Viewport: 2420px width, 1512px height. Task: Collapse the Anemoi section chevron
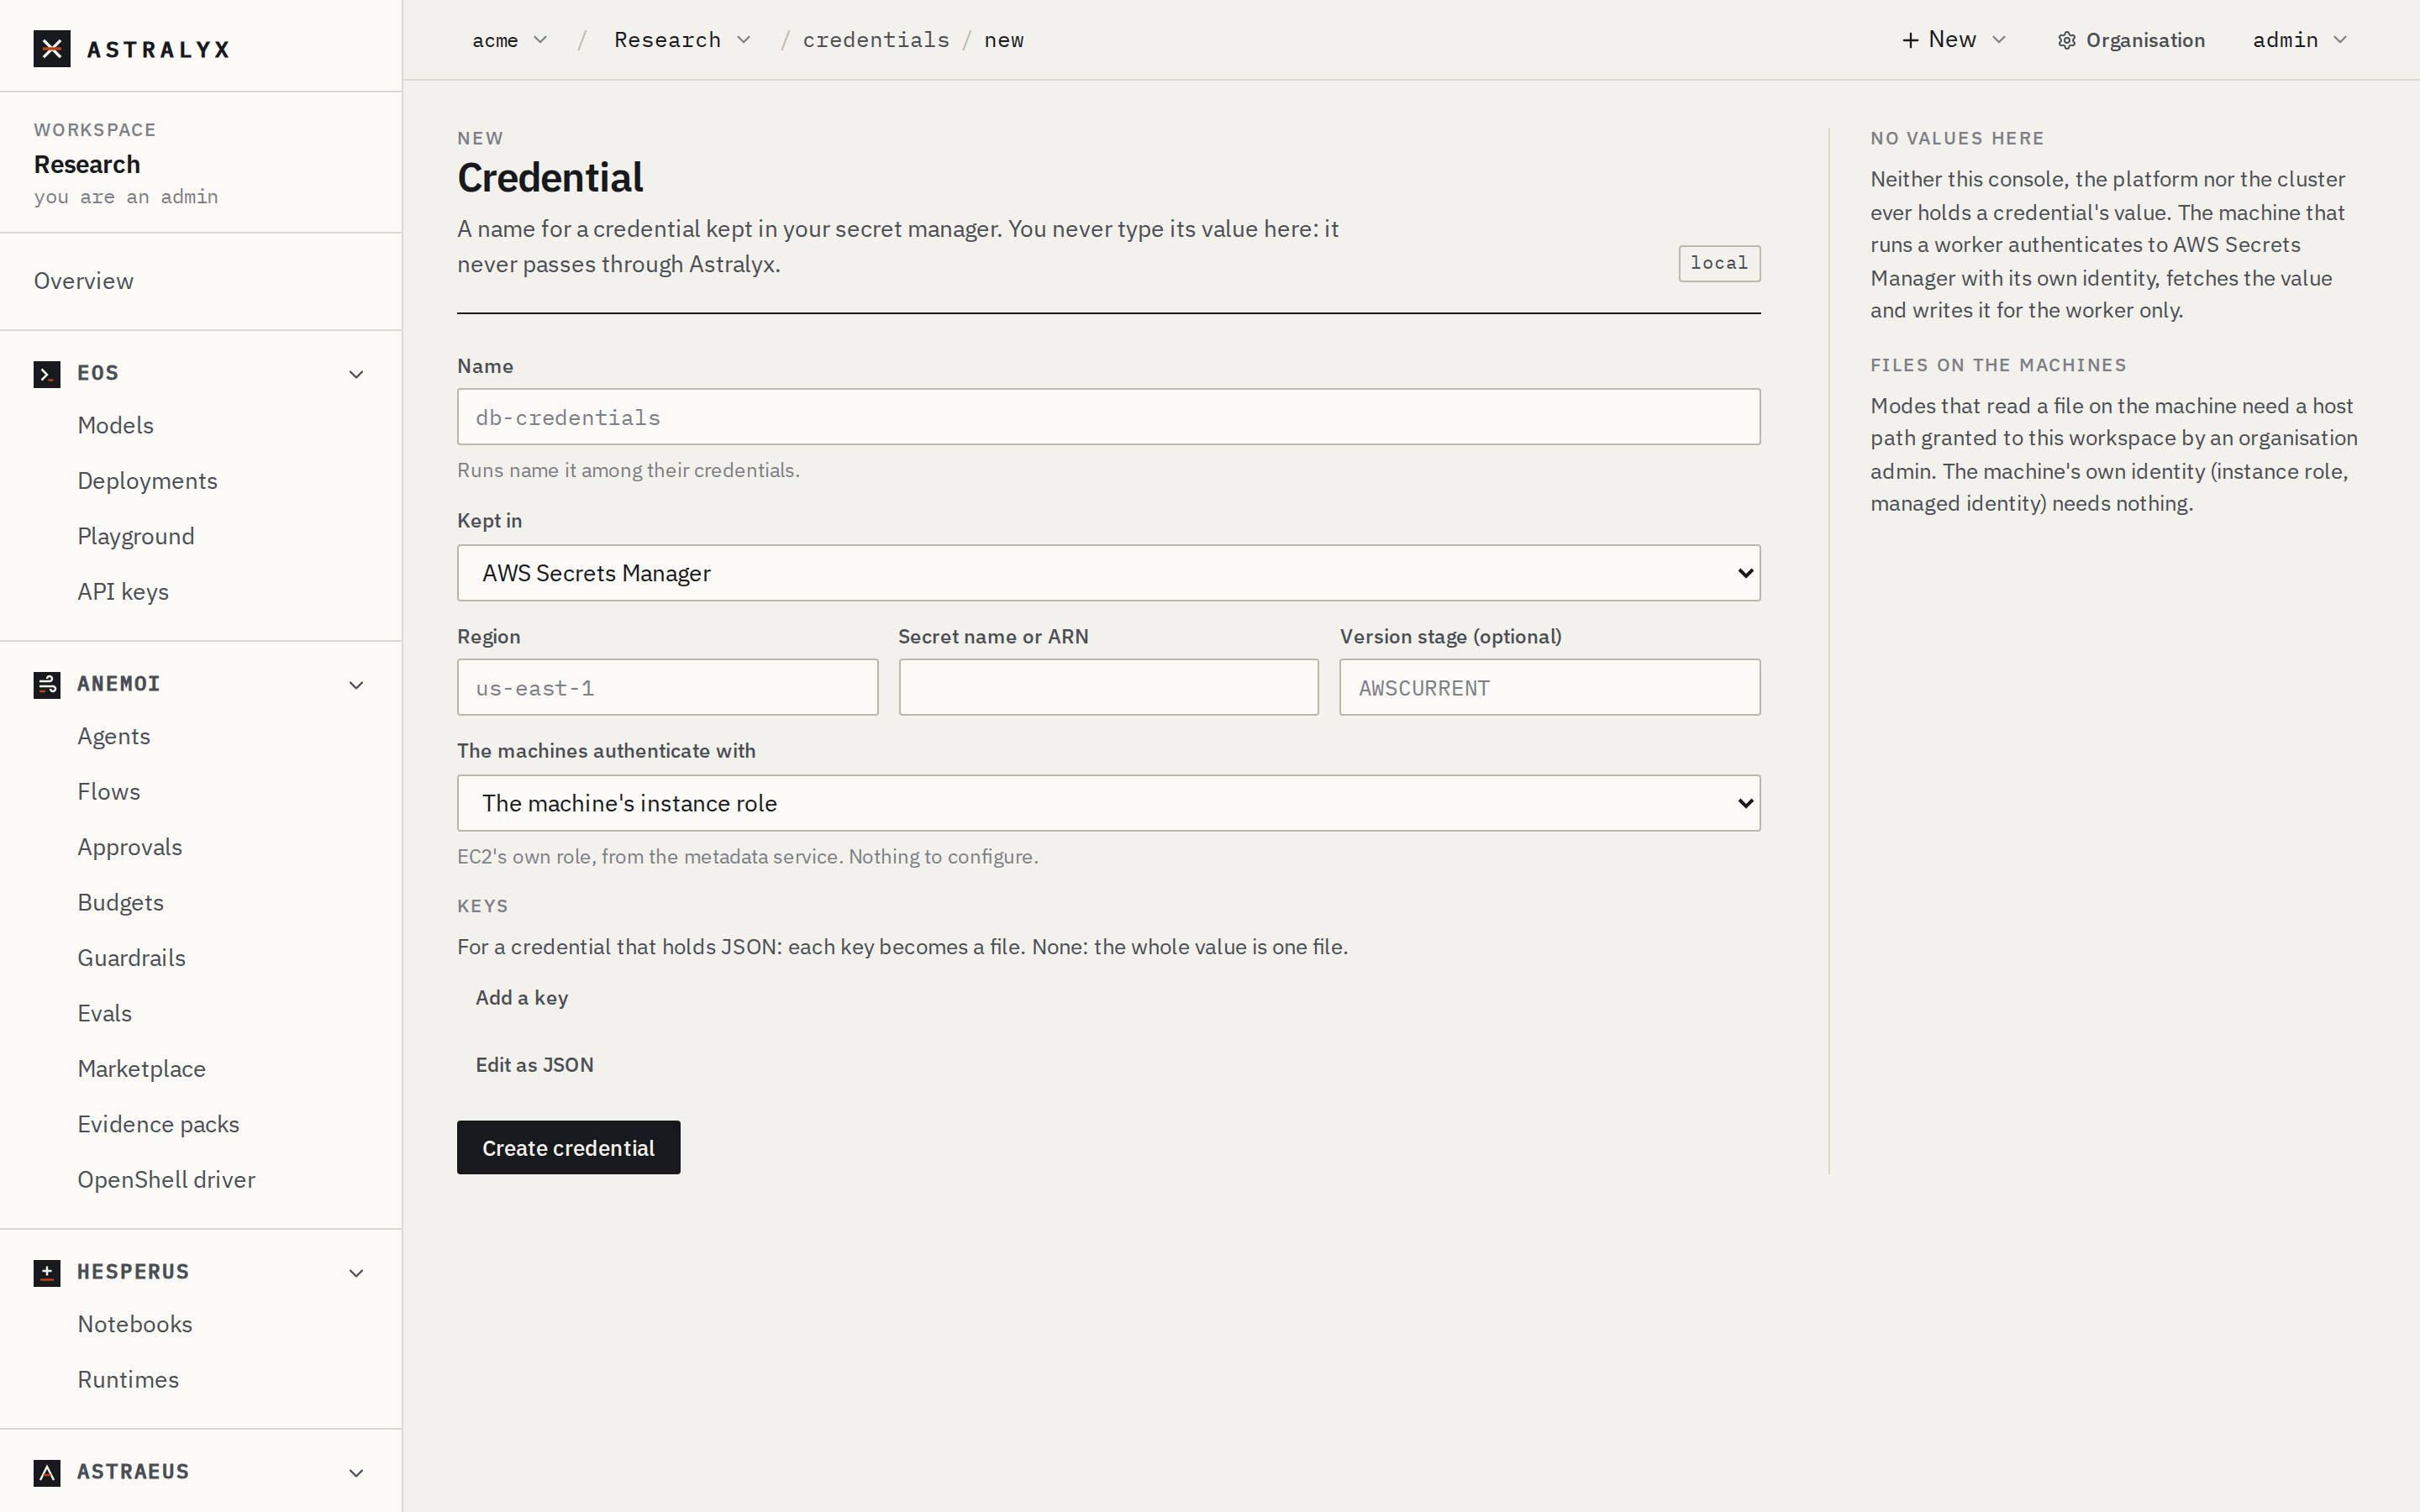tap(356, 685)
